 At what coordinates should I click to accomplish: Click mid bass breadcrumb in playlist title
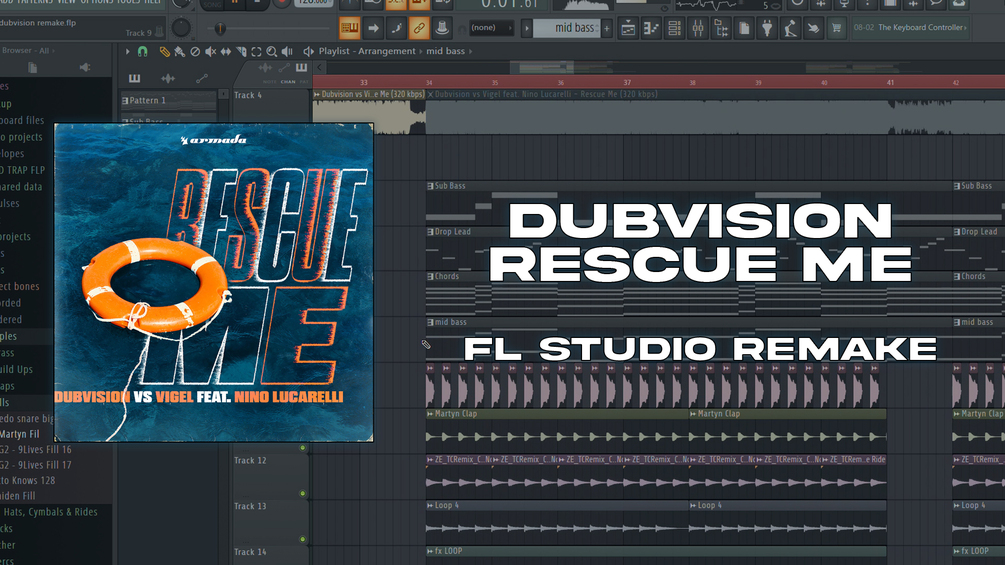coord(445,51)
